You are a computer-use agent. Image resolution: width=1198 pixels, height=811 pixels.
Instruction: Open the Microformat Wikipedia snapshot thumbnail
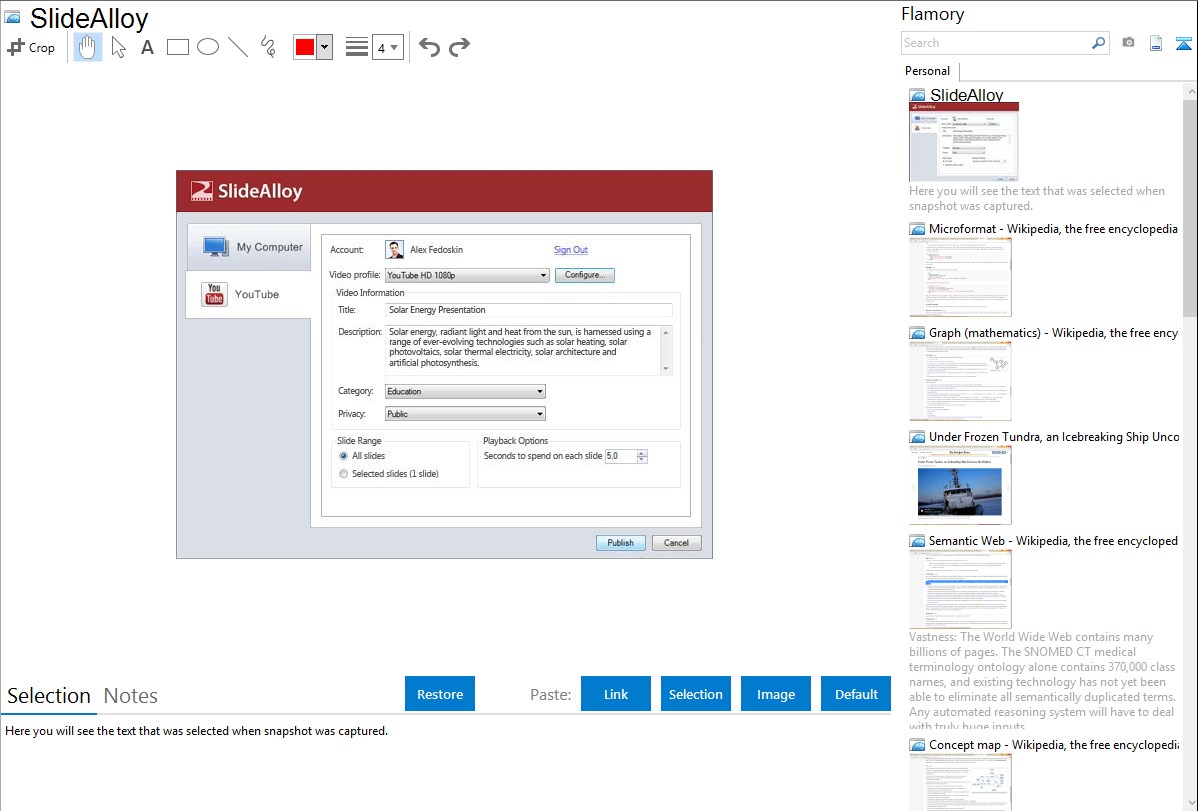click(x=960, y=277)
